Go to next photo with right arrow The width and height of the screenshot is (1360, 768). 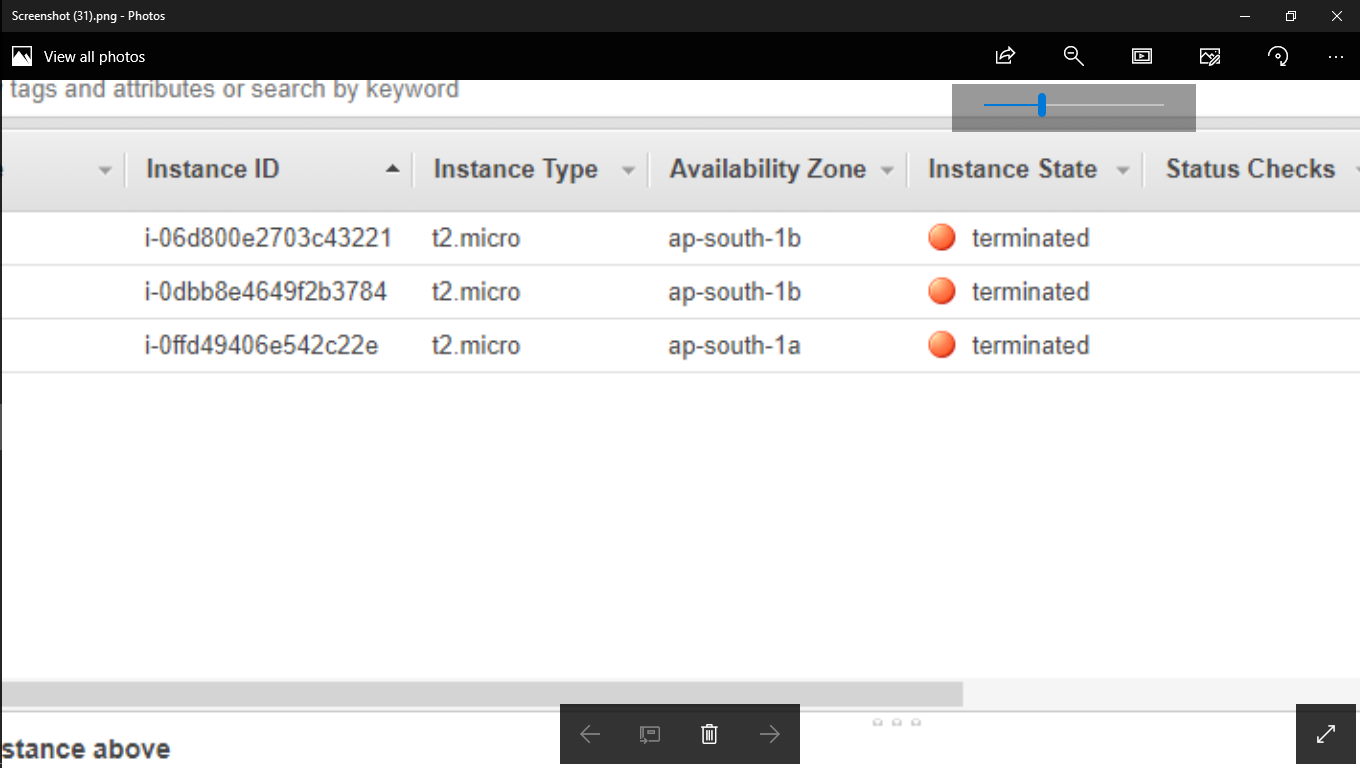[769, 734]
